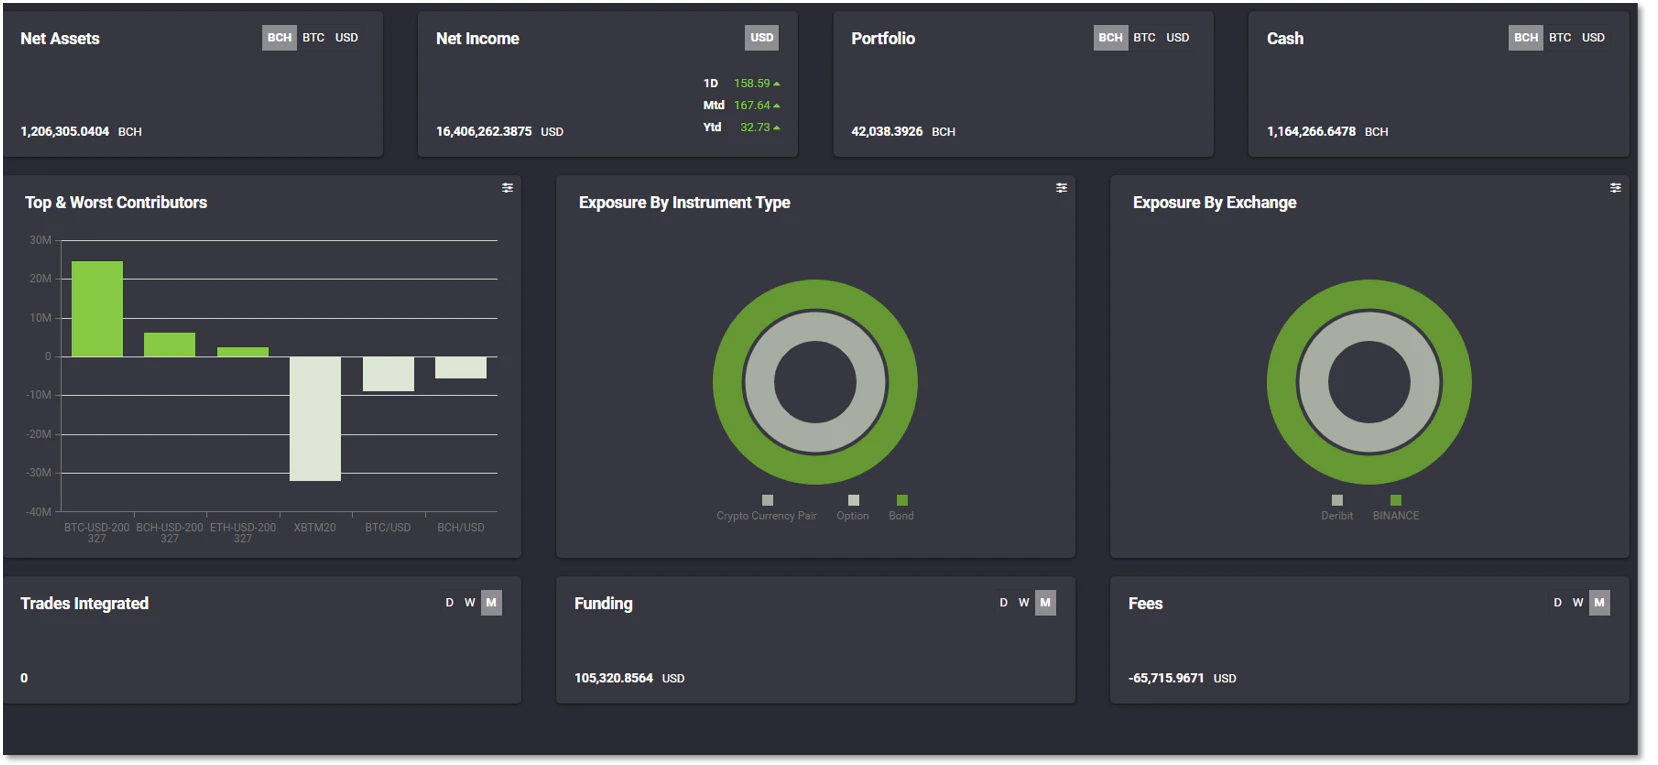
Task: Select BCH currency in Net Assets card
Action: [x=280, y=38]
